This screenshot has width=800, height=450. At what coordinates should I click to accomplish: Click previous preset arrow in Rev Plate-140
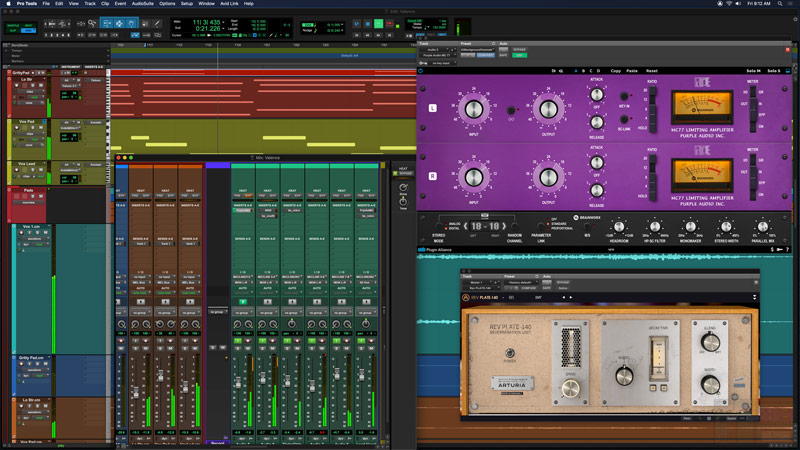click(564, 297)
